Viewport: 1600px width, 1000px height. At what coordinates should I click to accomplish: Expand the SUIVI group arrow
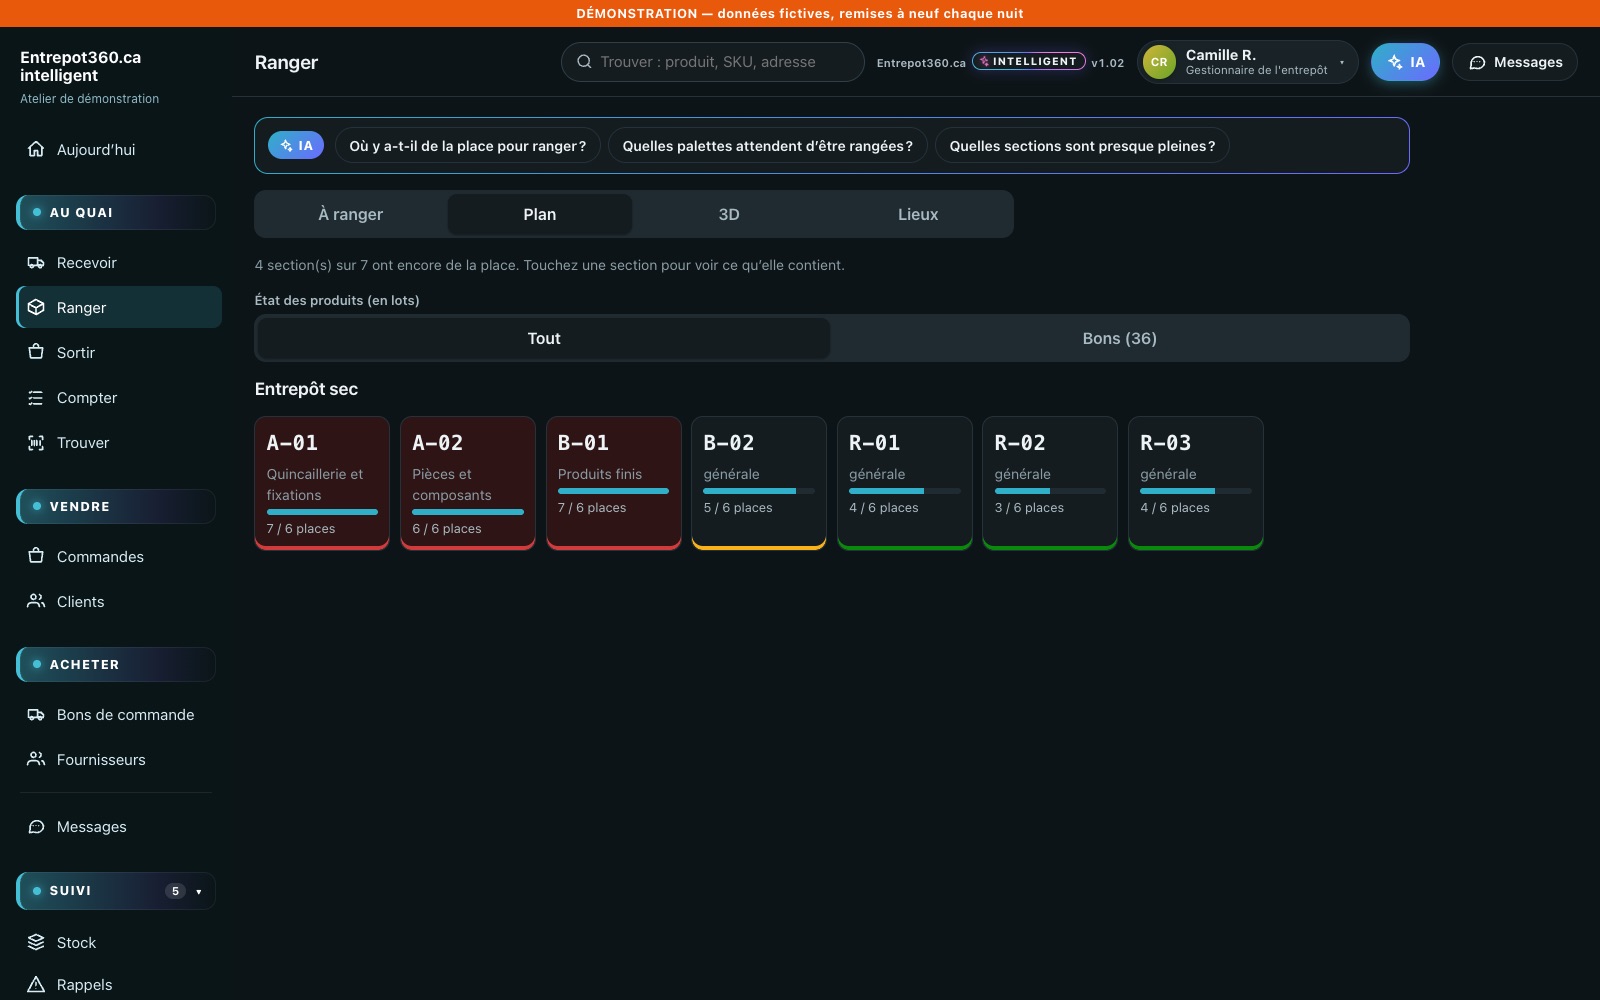(199, 891)
